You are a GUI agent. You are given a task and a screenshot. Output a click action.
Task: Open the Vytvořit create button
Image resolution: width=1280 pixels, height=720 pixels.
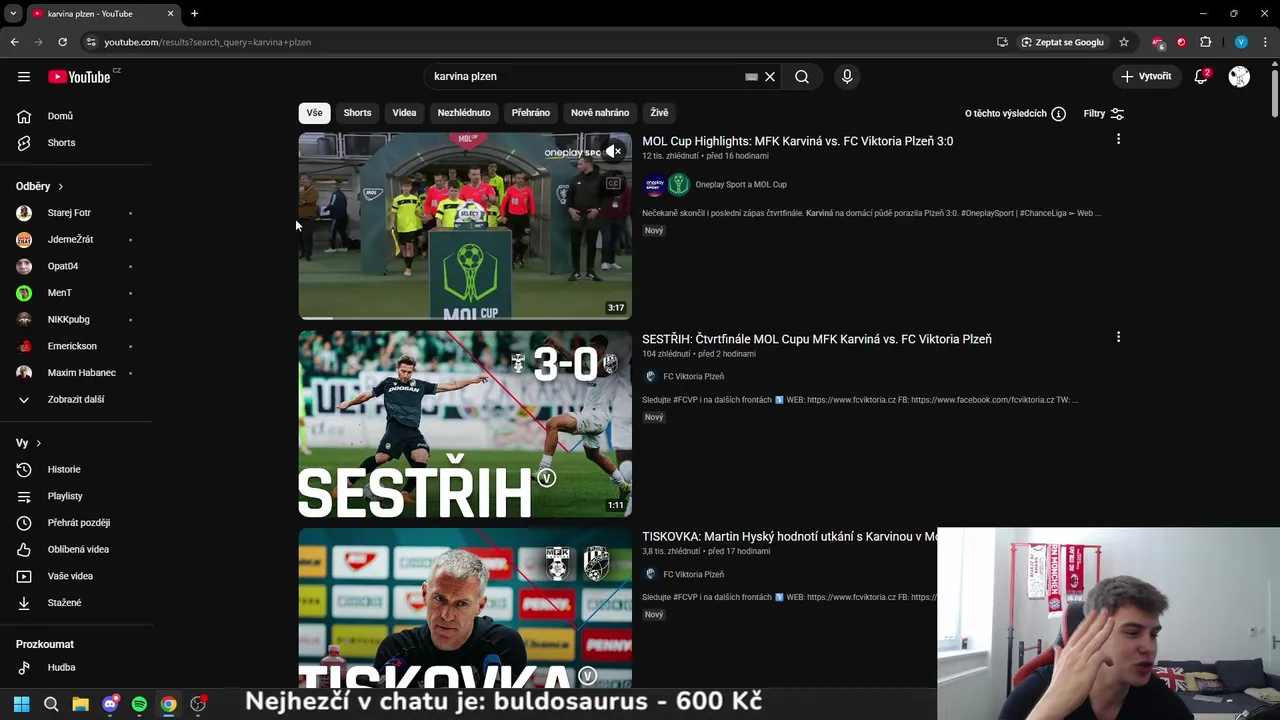[x=1146, y=76]
